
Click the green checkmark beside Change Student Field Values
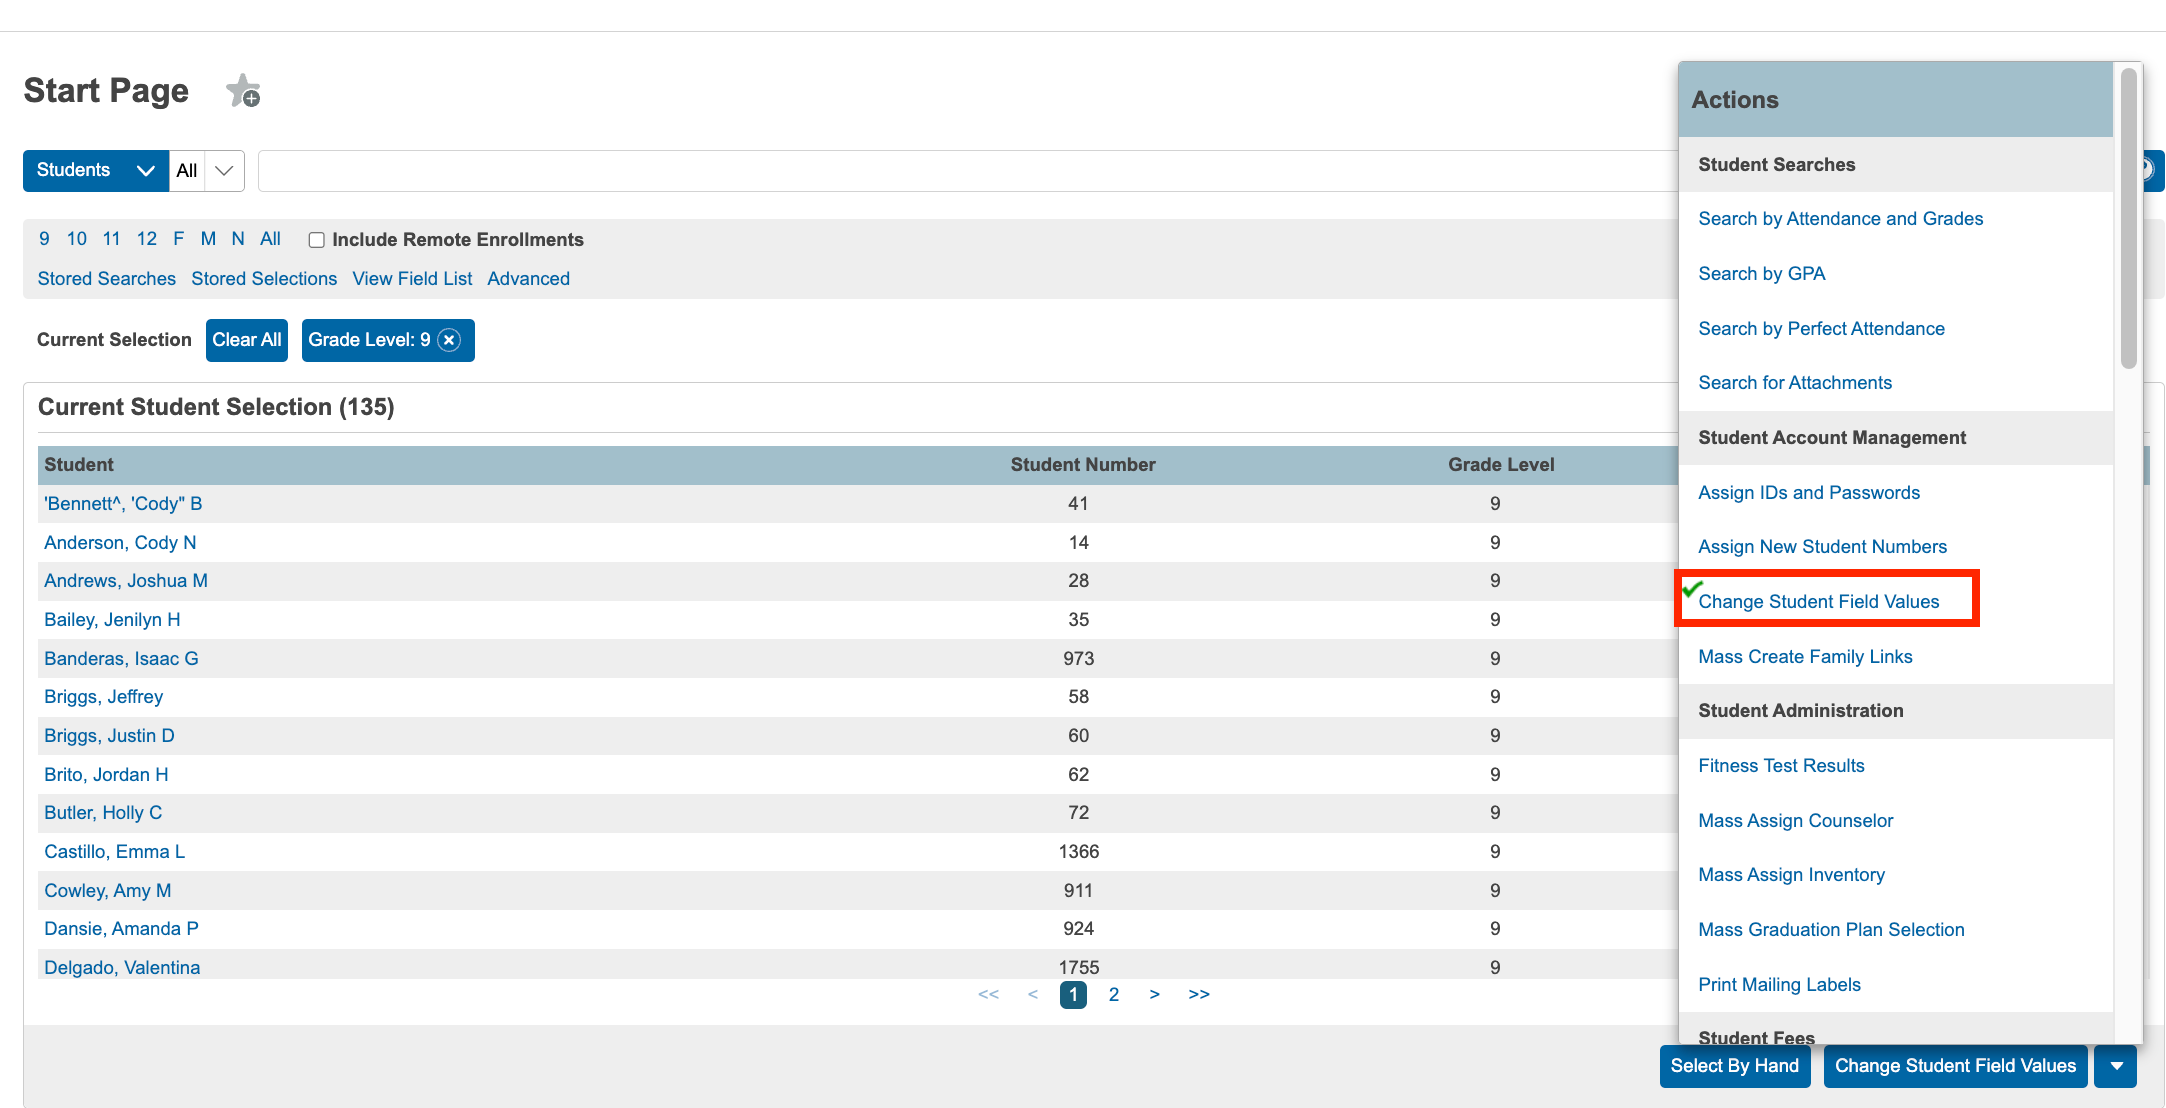pos(1691,591)
